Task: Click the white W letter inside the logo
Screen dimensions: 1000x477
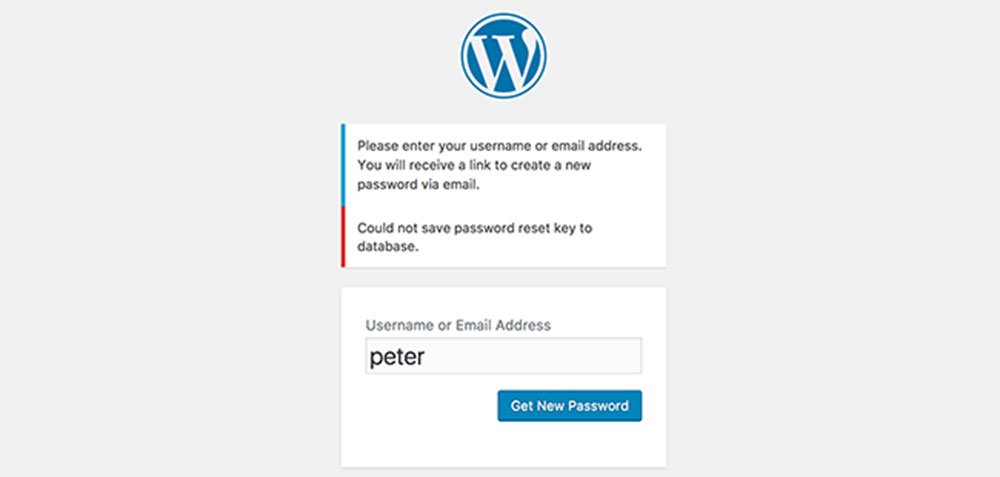Action: click(503, 59)
